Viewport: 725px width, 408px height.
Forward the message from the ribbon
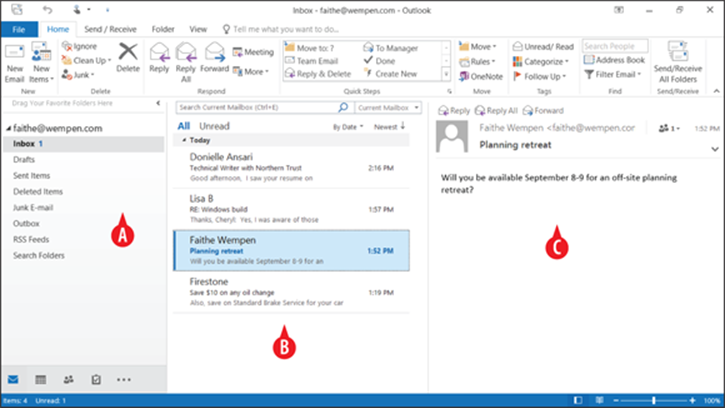[x=214, y=58]
